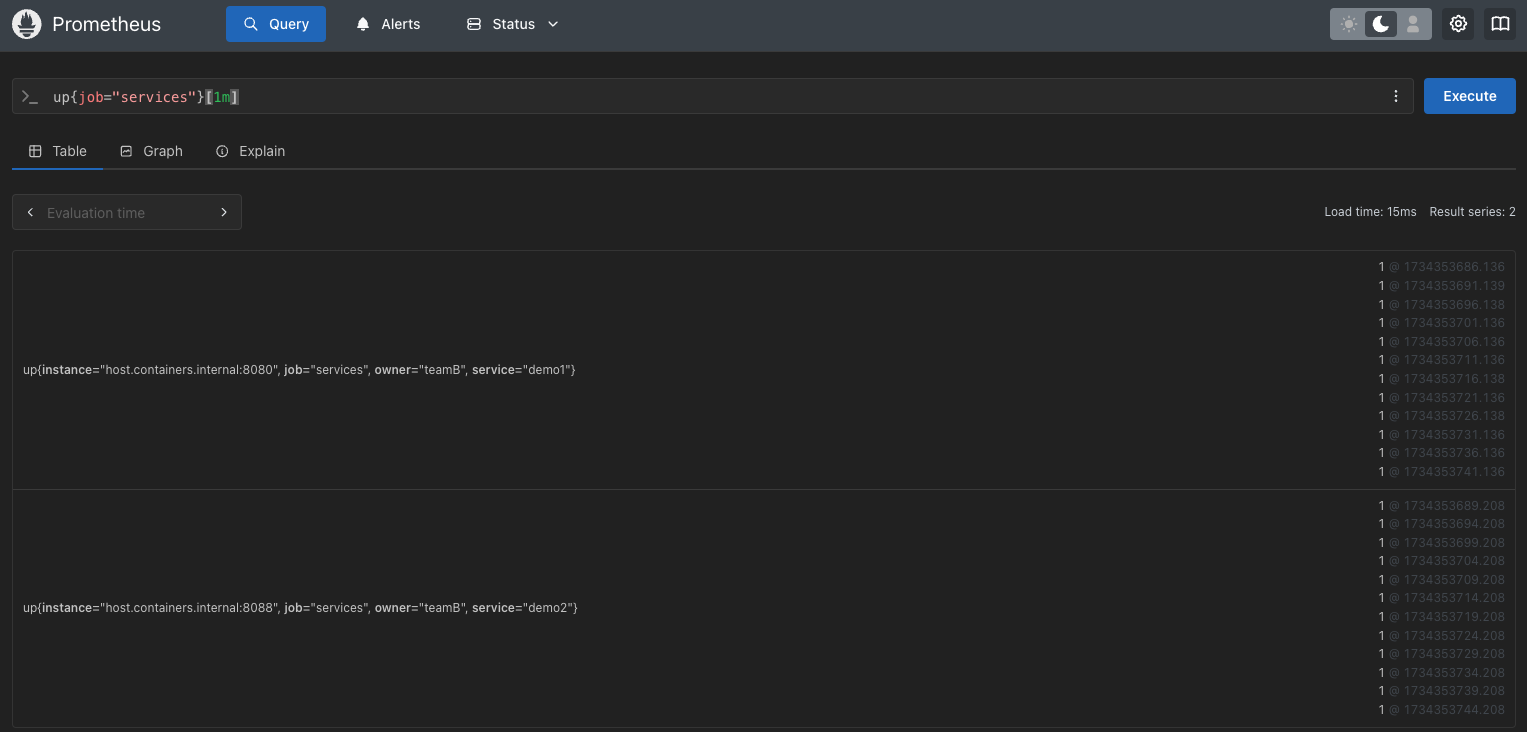Click sample value at 1734353741.136
This screenshot has width=1527, height=732.
pos(1441,472)
